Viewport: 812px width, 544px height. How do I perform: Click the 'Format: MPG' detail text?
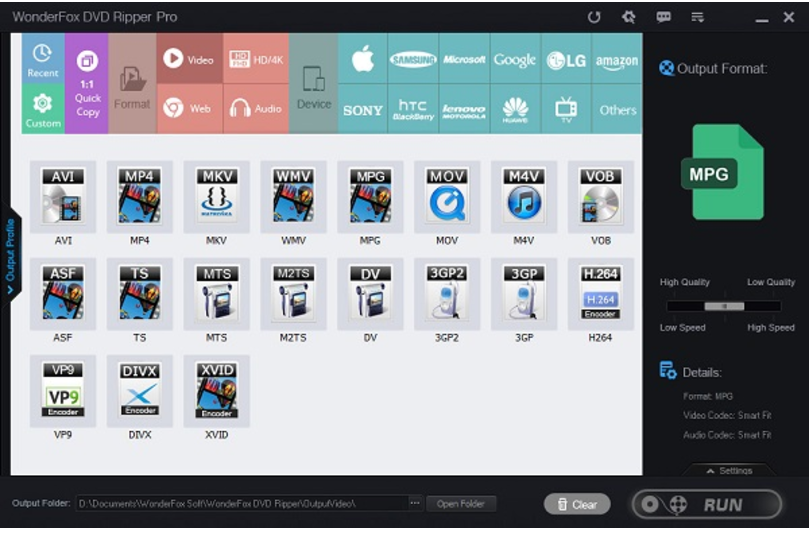click(x=708, y=396)
